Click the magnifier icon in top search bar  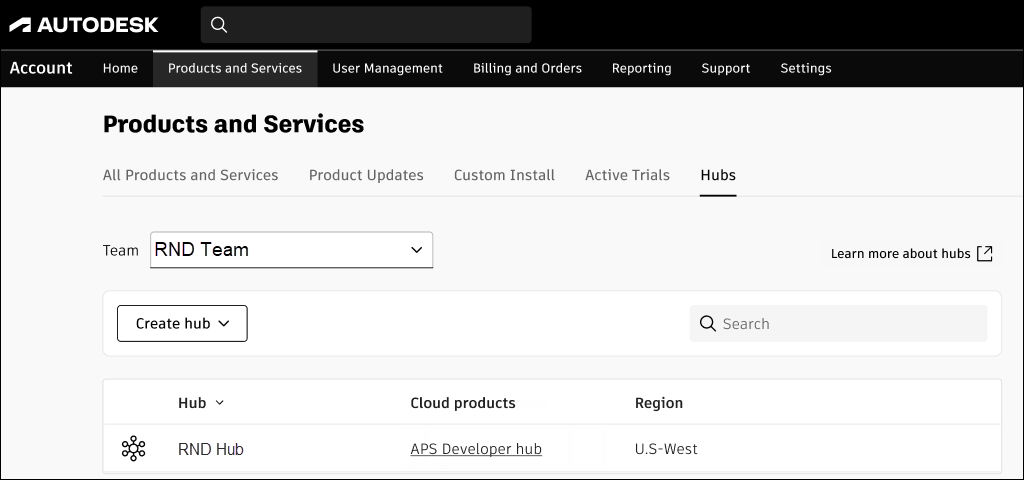pos(220,25)
